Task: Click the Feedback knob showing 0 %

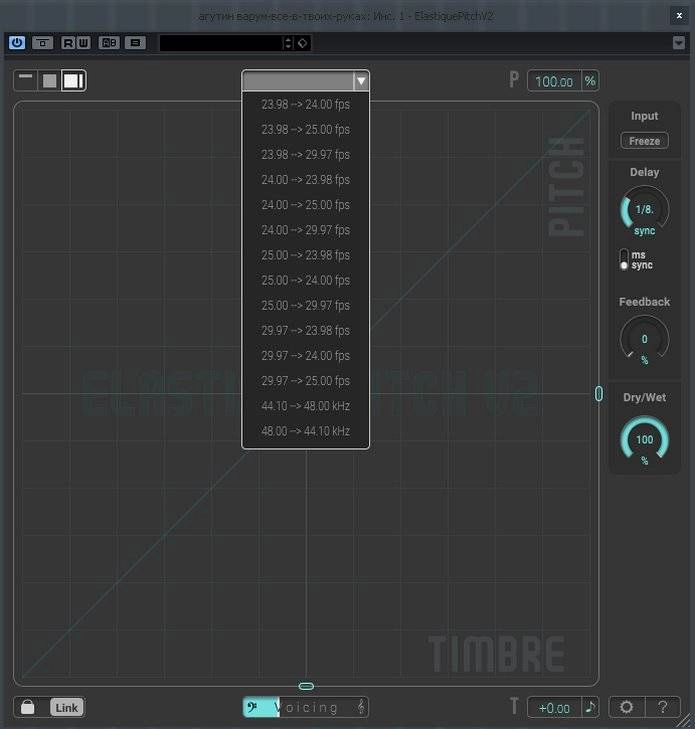Action: click(644, 340)
